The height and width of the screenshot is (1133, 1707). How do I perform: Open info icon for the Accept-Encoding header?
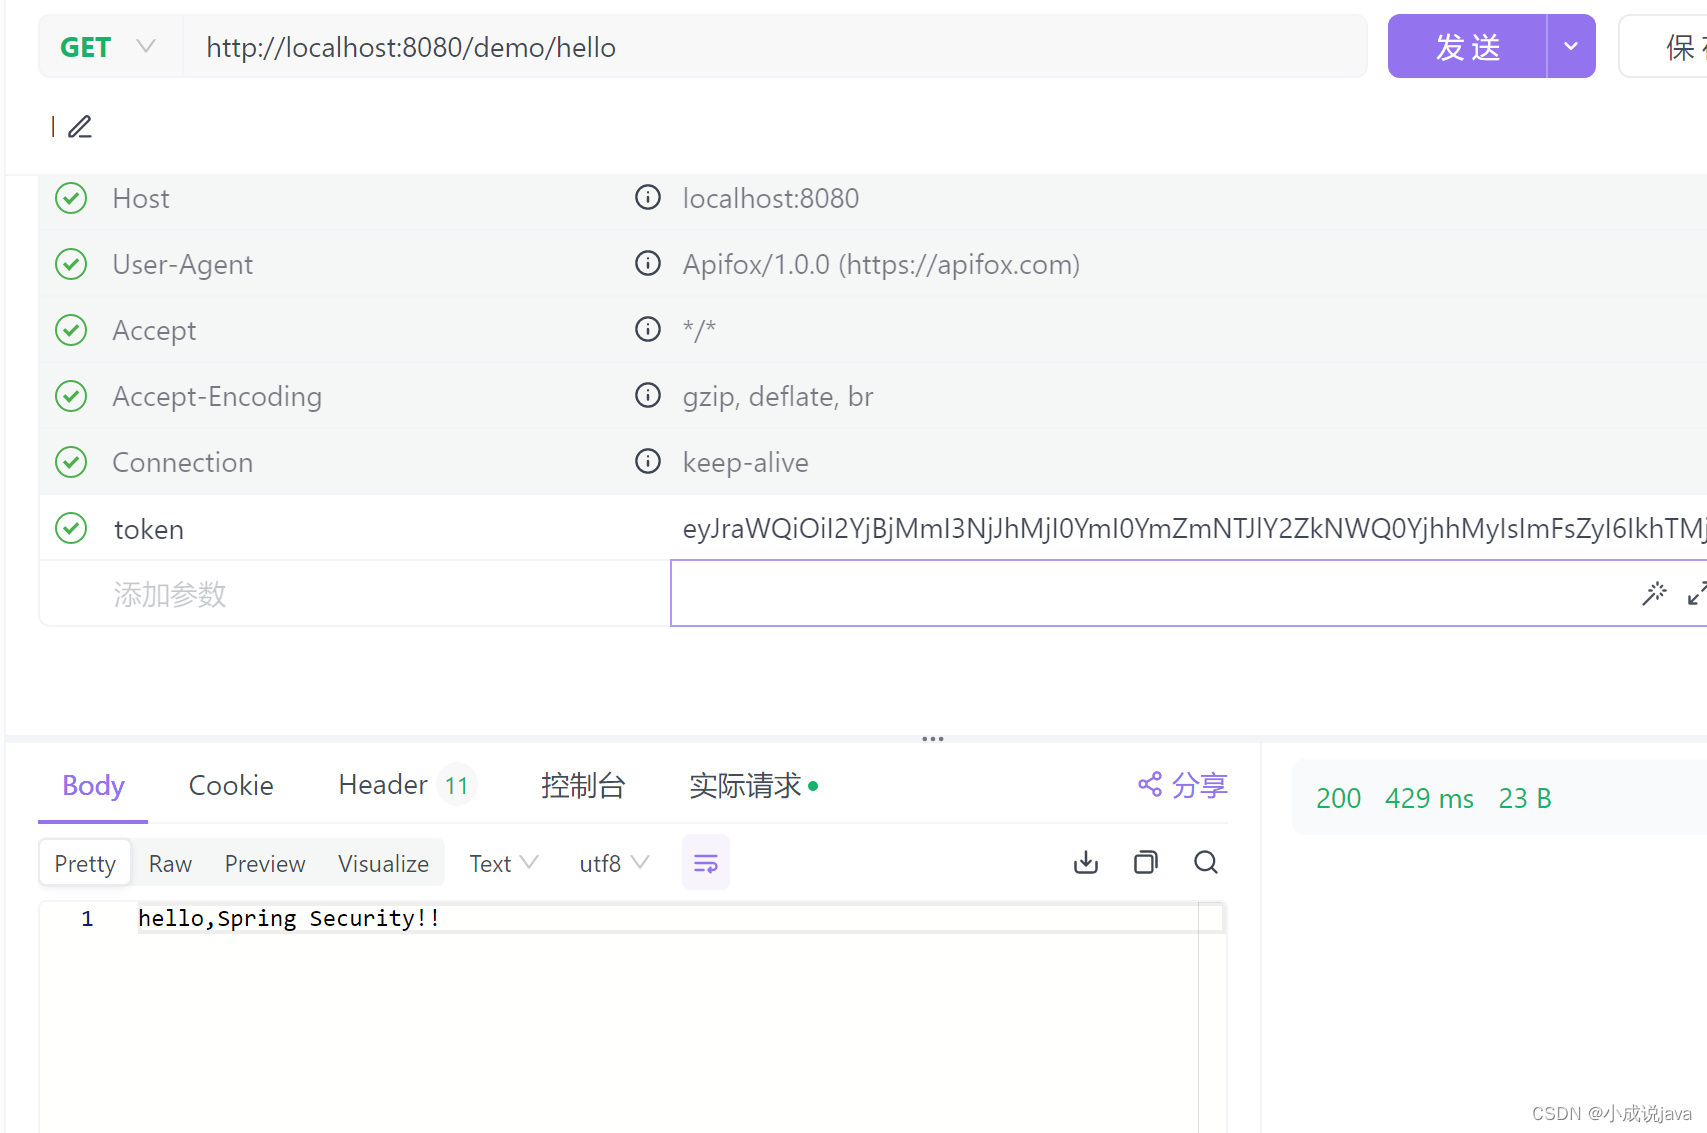pos(648,396)
